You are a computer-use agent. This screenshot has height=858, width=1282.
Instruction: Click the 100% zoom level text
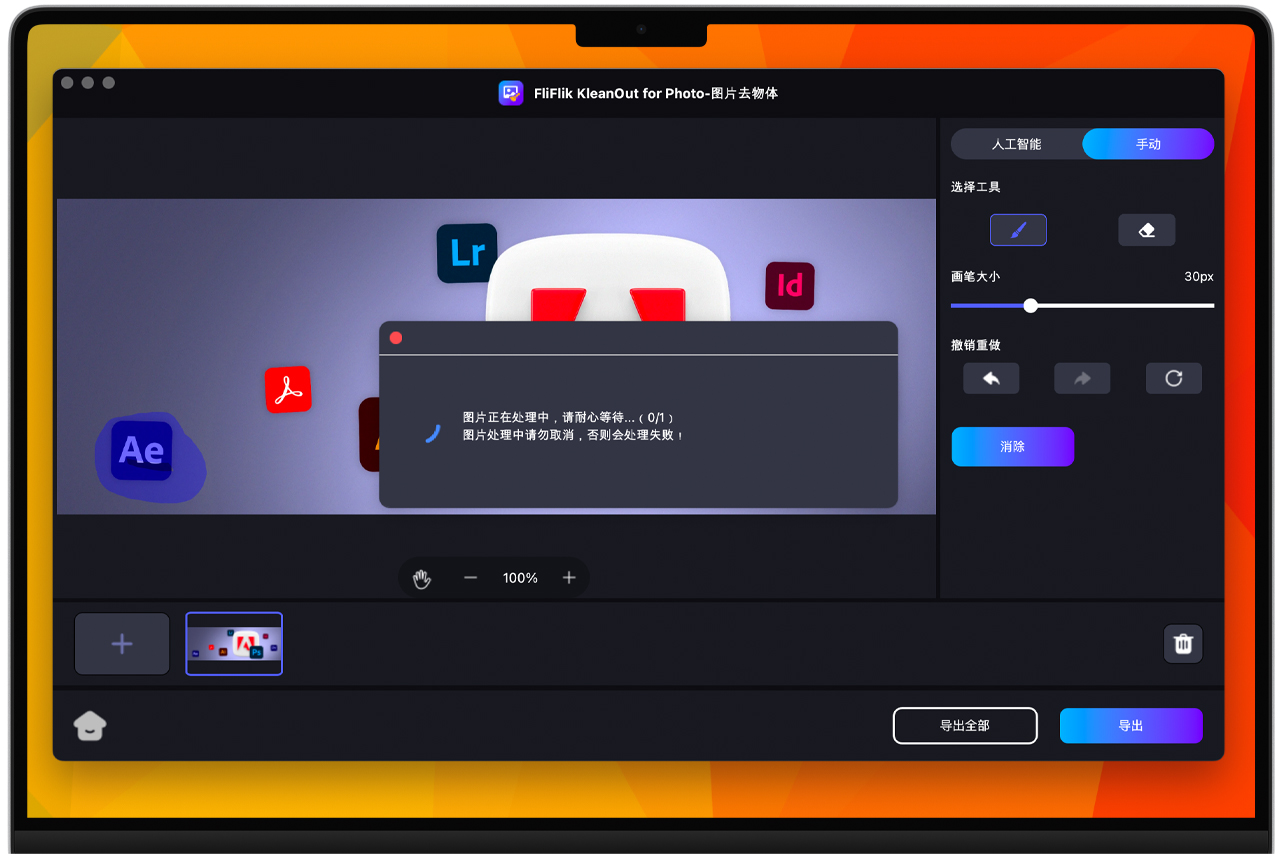tap(520, 578)
